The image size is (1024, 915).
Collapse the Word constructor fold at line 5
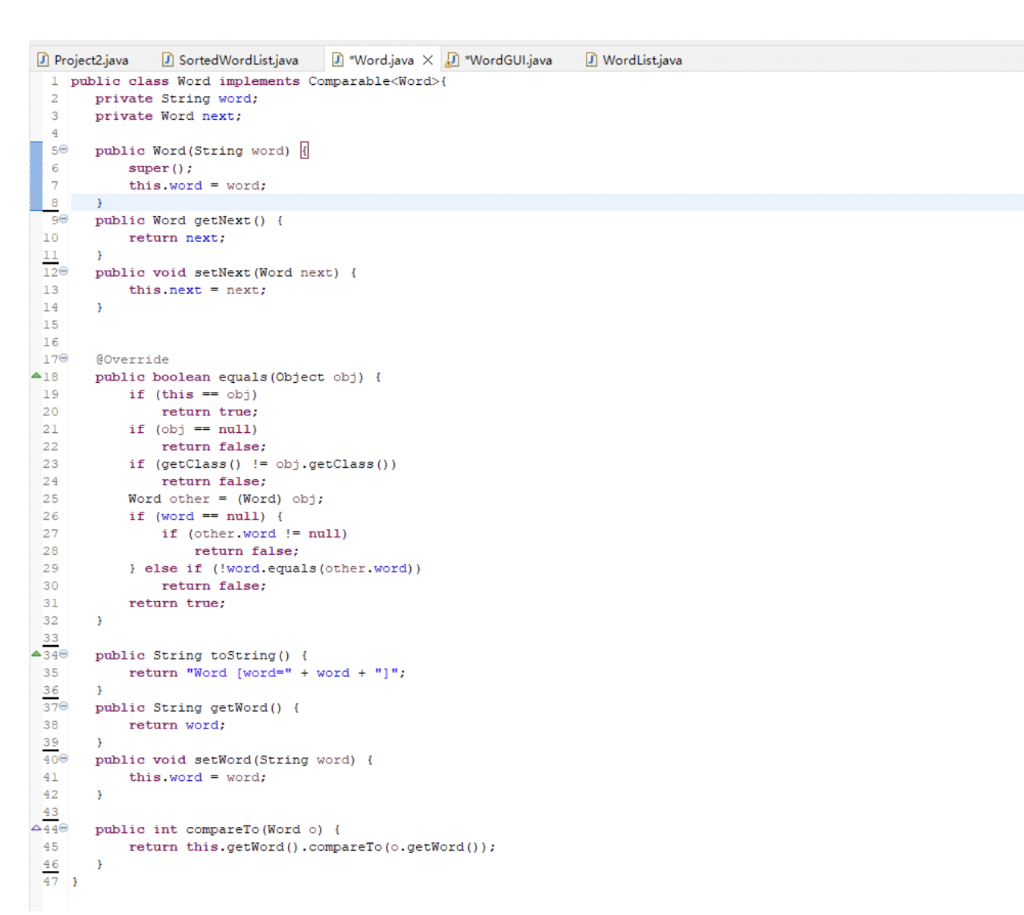point(63,150)
